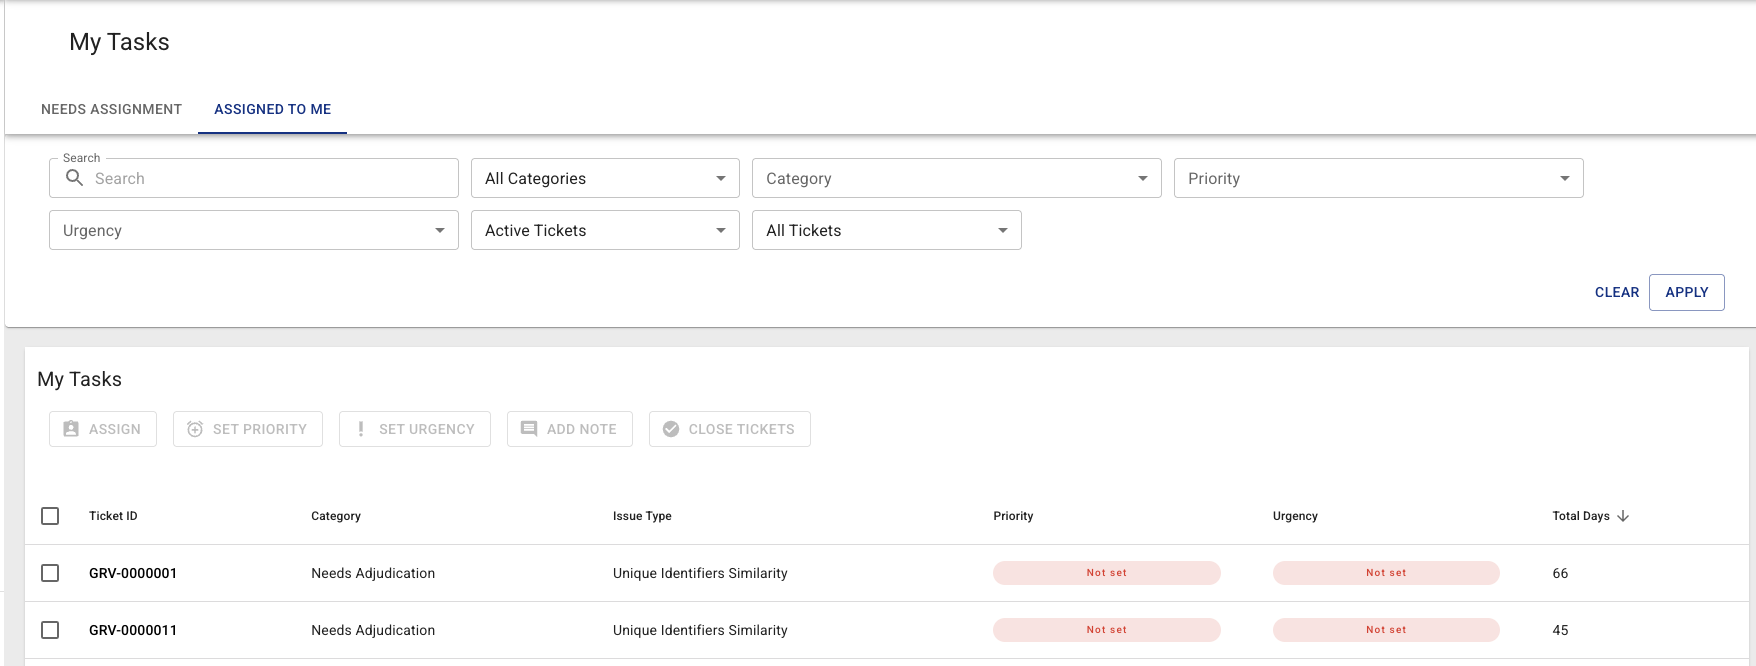Sort by Ticket ID column header
The width and height of the screenshot is (1756, 666).
[x=113, y=516]
